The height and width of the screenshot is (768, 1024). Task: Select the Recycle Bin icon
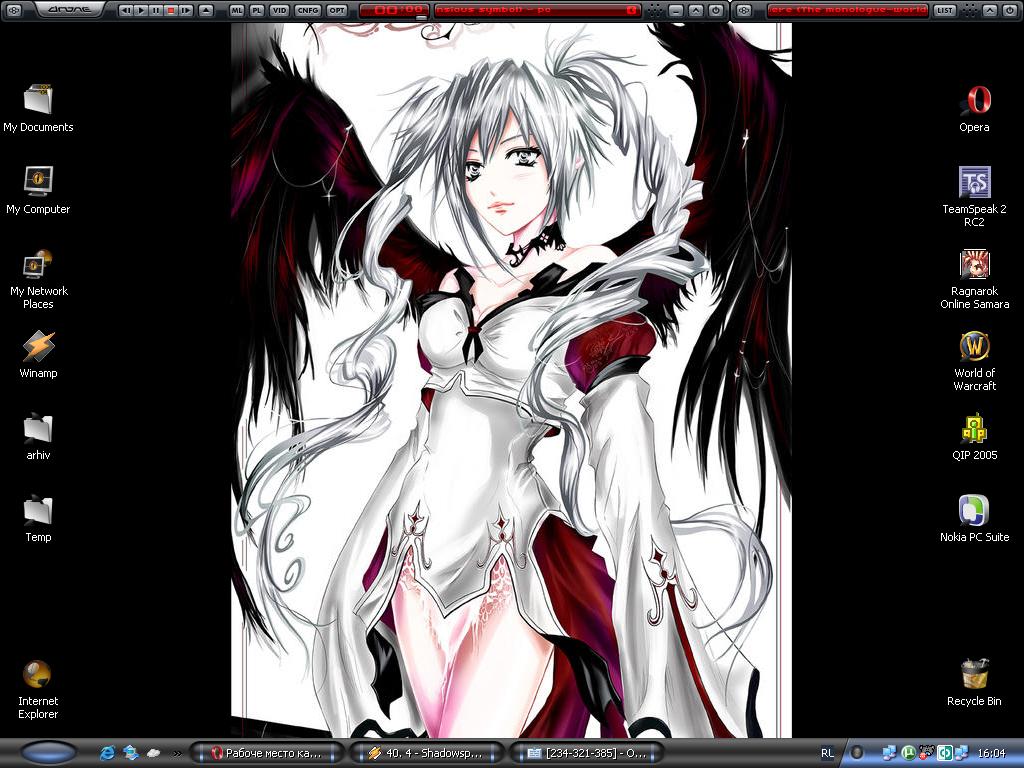point(974,682)
